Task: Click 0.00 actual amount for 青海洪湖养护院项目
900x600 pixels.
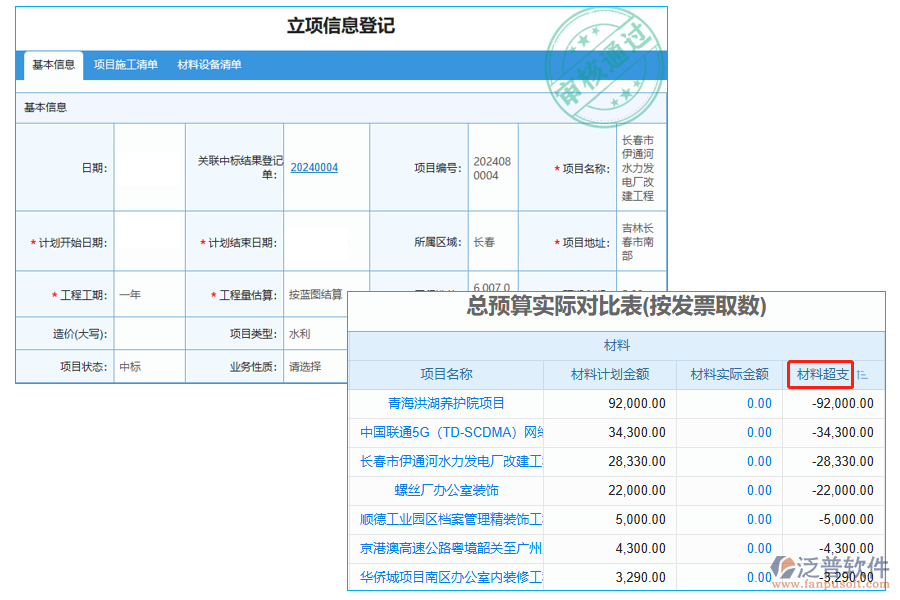Action: tap(759, 404)
